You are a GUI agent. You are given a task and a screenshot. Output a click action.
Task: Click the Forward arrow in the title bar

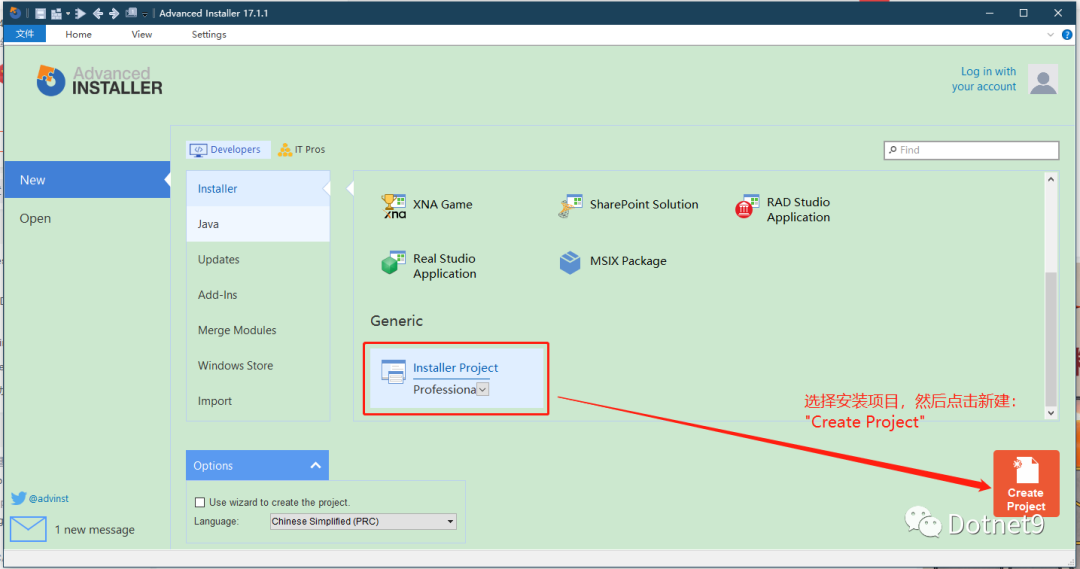pos(114,13)
